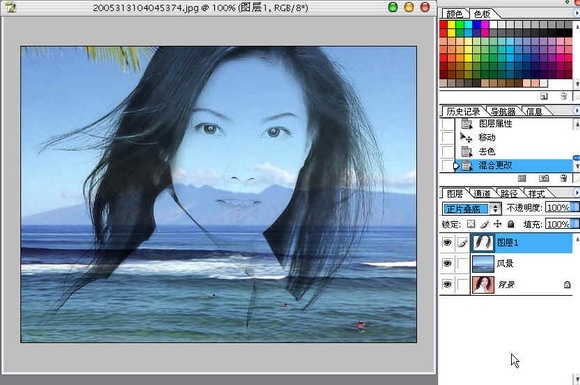Open the 正片叠底 blend mode dropdown
The height and width of the screenshot is (385, 580).
point(472,209)
